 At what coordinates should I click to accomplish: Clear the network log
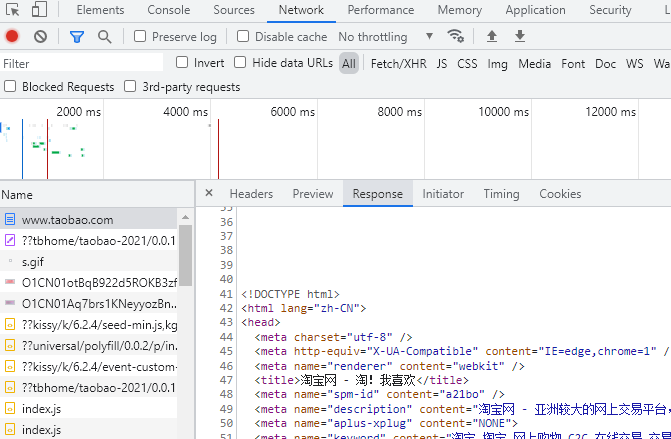coord(40,37)
